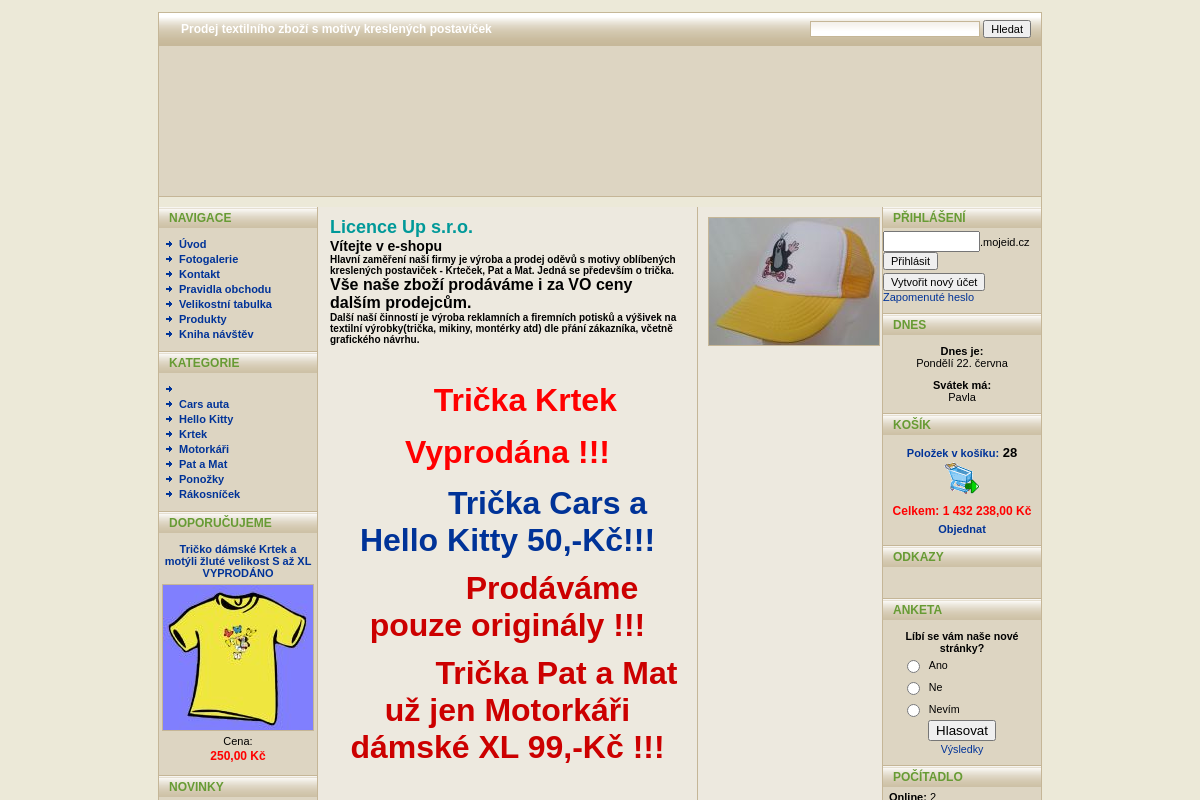Open Krtek category
Viewport: 1200px width, 800px height.
click(x=193, y=434)
